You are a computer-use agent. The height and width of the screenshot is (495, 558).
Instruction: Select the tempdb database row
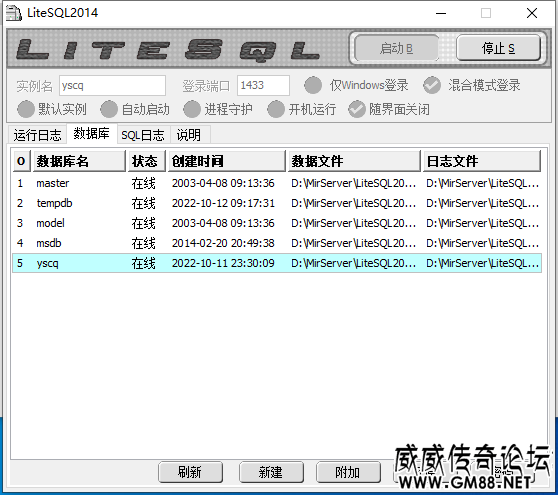point(277,203)
